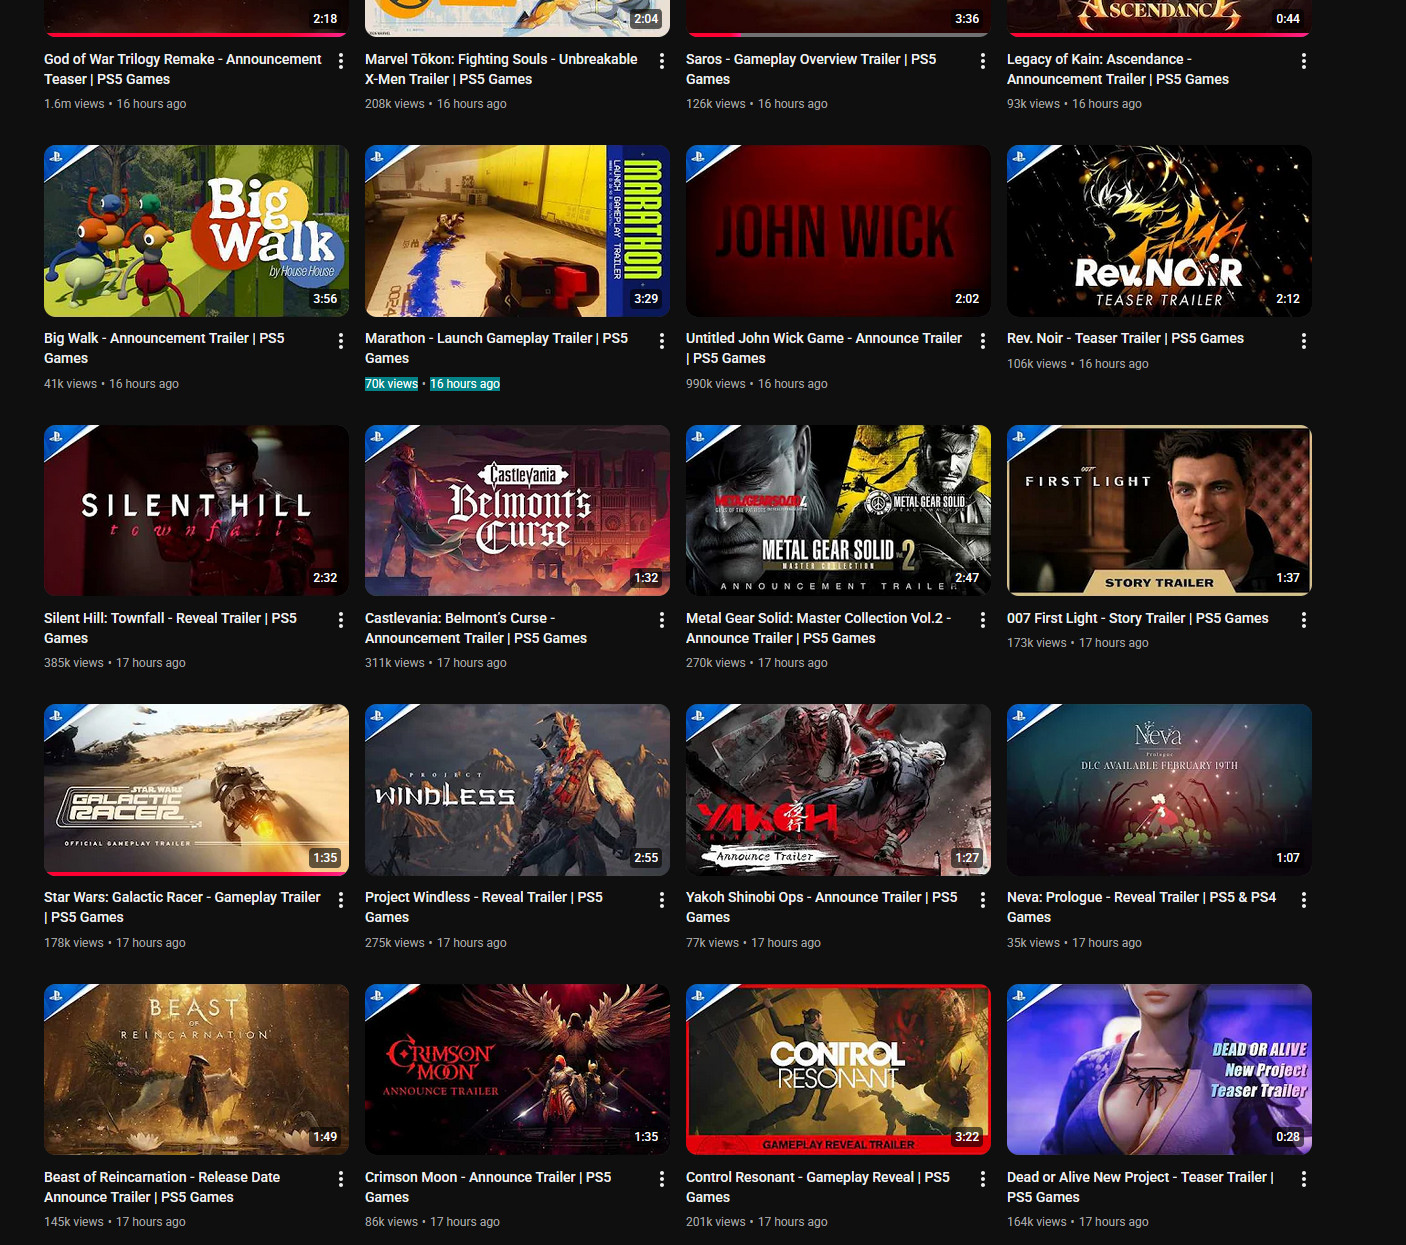Open options menu for God of War Trilogy Remake
Screen dimensions: 1406x1245
click(341, 61)
